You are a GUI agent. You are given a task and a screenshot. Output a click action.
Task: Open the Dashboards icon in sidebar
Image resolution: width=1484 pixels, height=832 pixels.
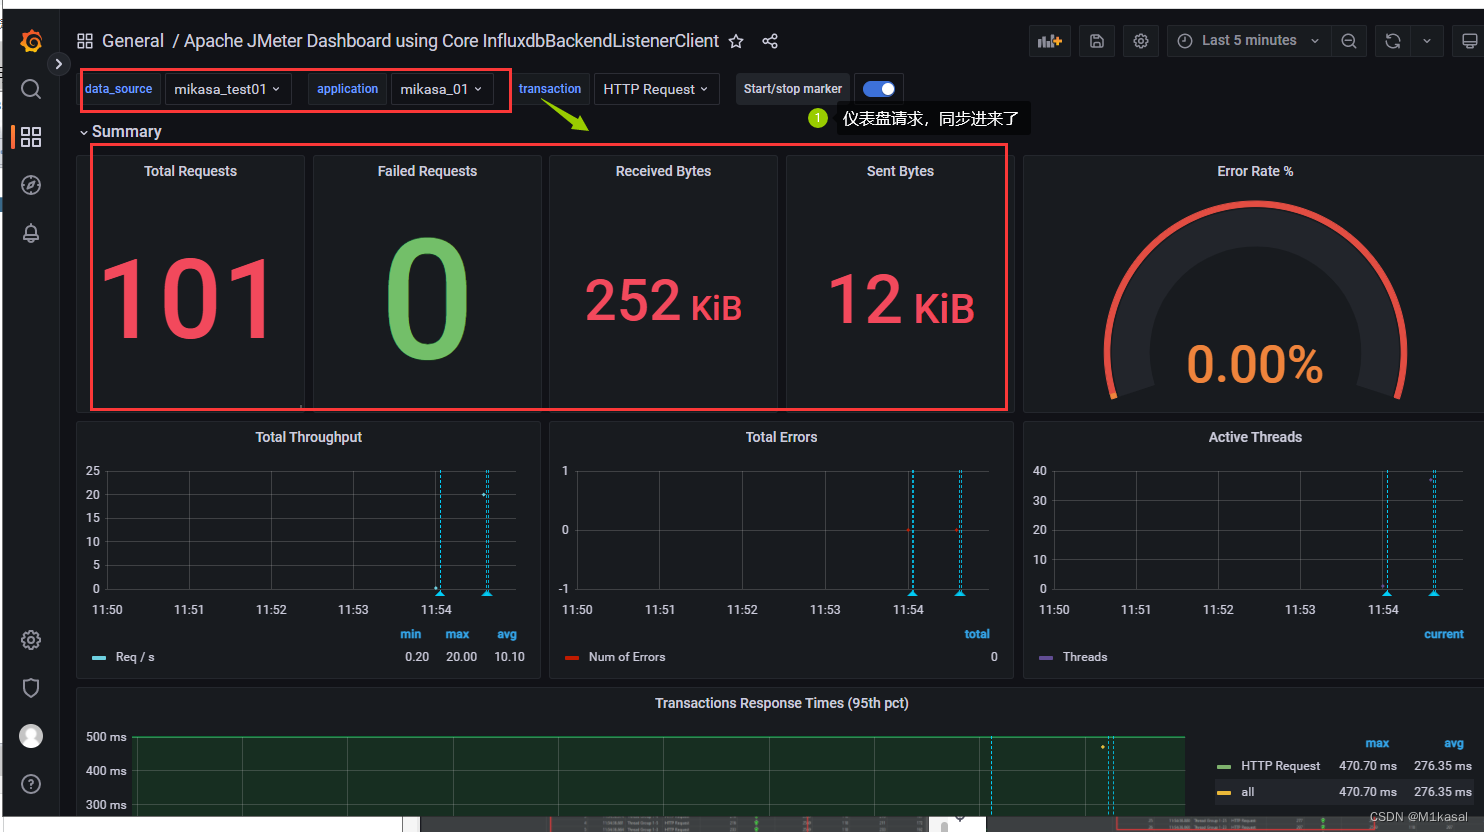point(31,137)
